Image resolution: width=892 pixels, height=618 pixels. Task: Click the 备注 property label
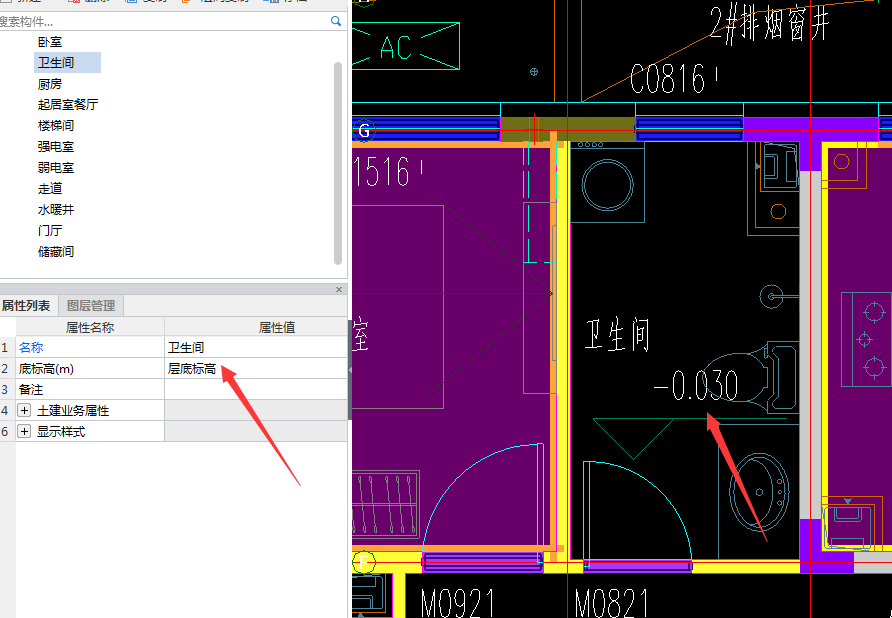tap(31, 390)
